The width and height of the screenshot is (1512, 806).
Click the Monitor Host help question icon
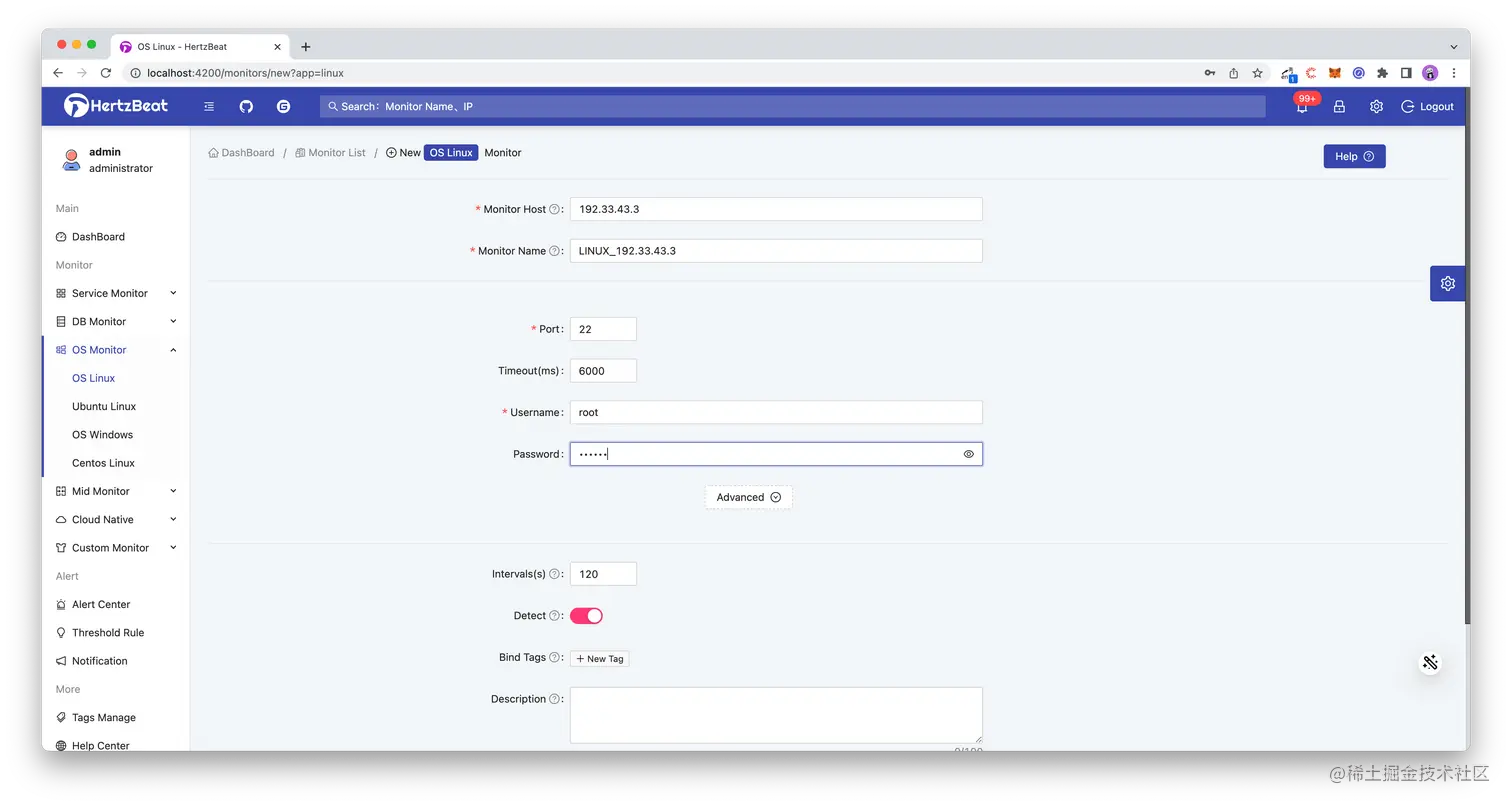coord(554,209)
